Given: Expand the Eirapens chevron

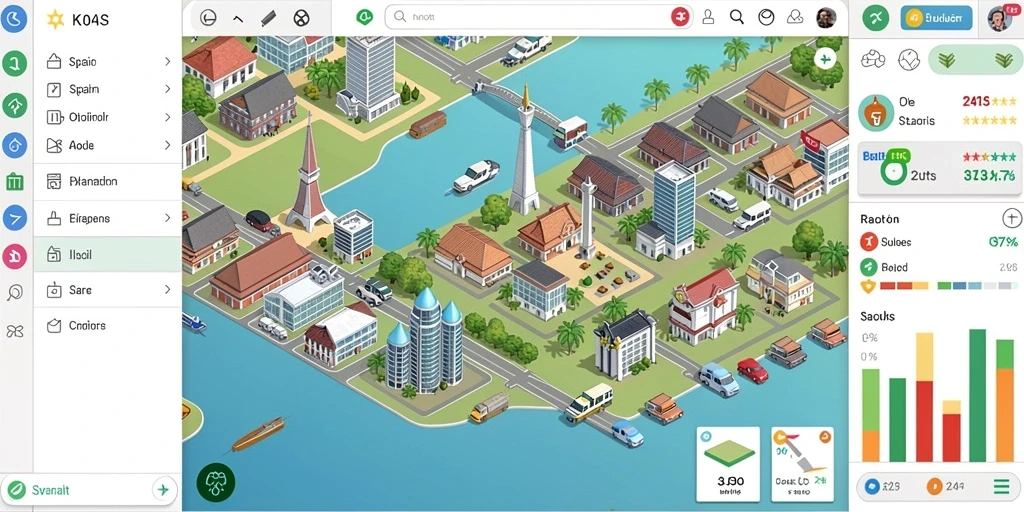Looking at the screenshot, I should [x=167, y=218].
